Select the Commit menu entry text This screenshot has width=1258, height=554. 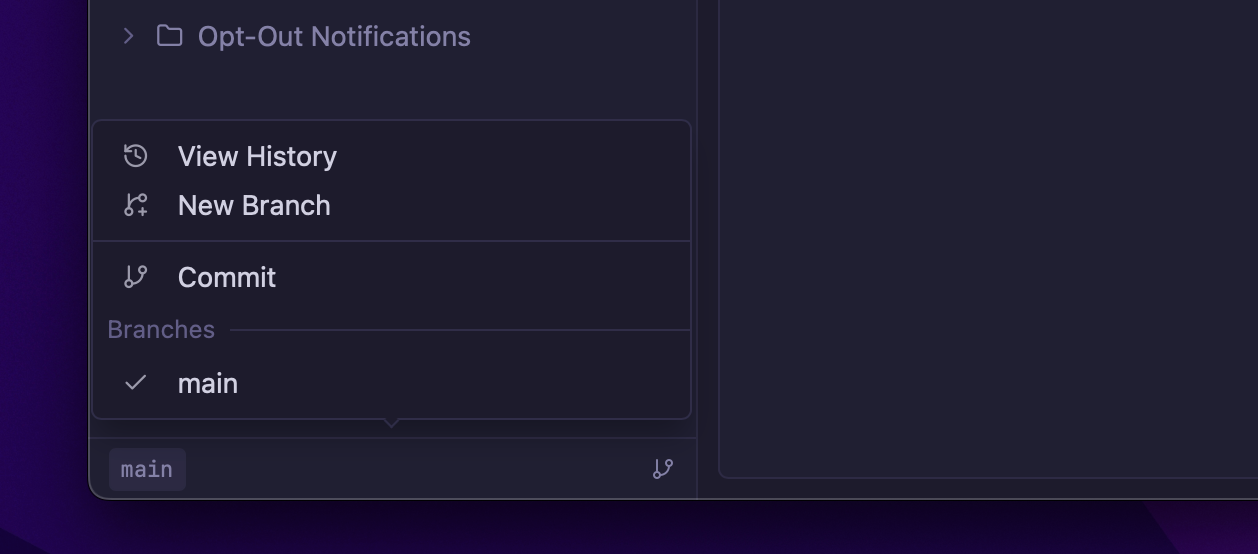(x=227, y=277)
